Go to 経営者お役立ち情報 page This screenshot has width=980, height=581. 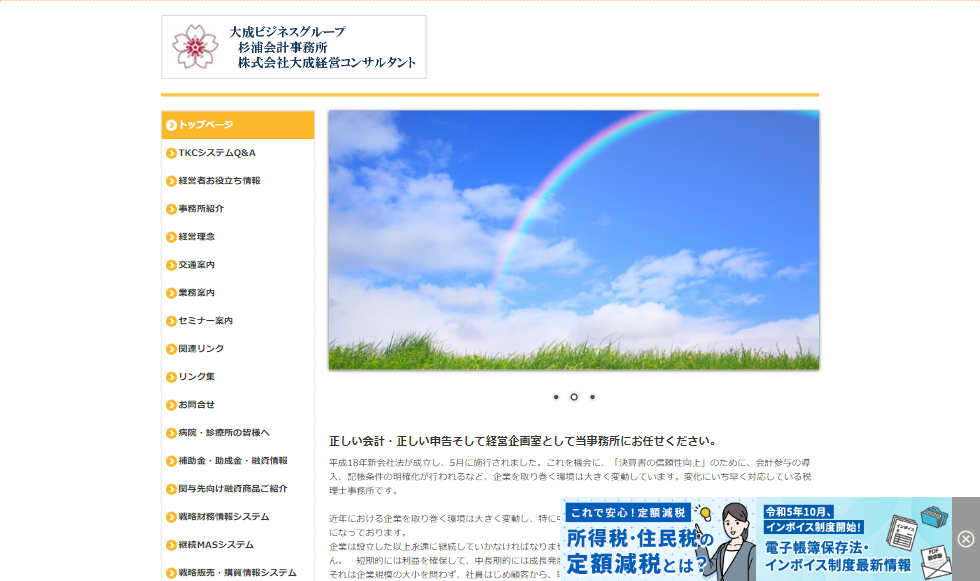tap(219, 181)
